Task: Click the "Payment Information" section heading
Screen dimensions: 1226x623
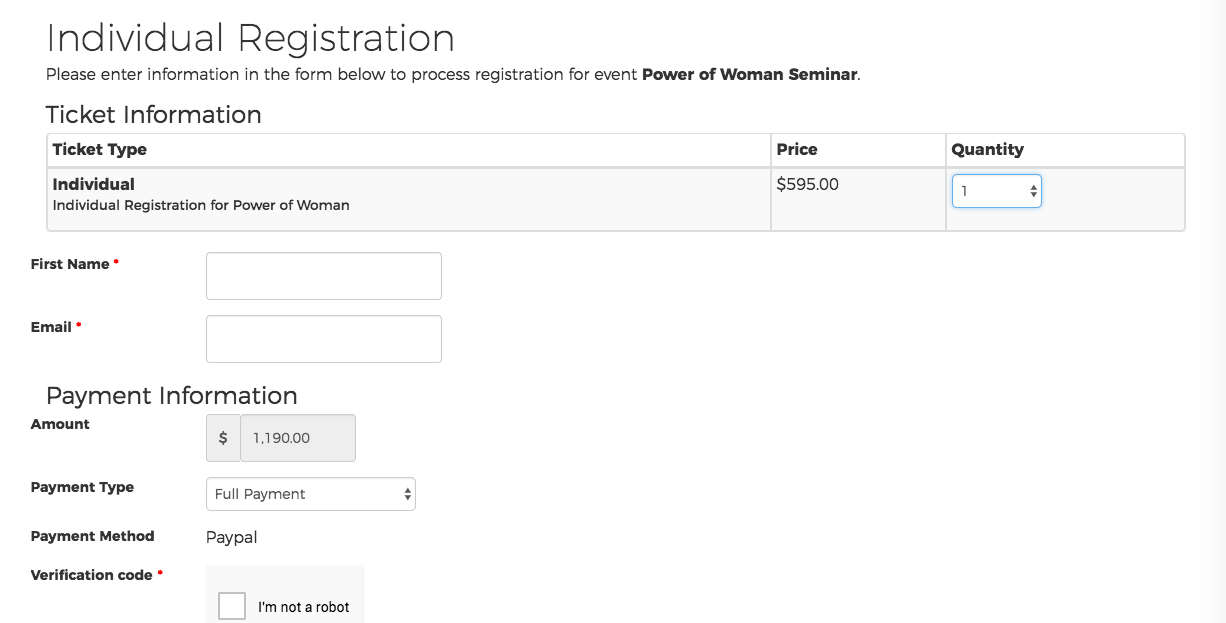Action: (172, 395)
